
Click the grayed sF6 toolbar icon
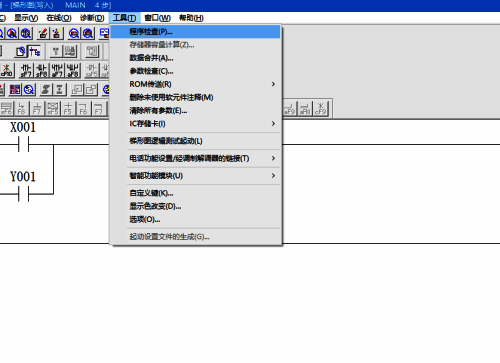[x=6, y=108]
